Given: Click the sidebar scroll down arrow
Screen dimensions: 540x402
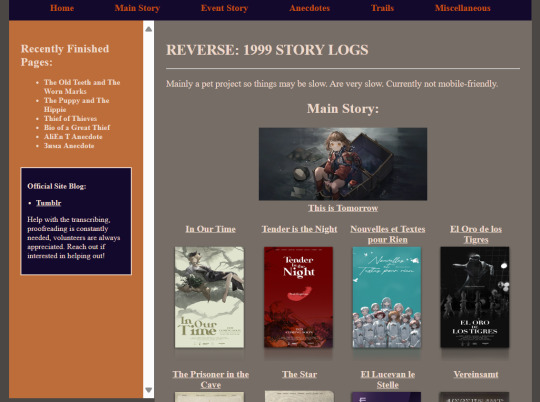Looking at the screenshot, I should pyautogui.click(x=148, y=390).
